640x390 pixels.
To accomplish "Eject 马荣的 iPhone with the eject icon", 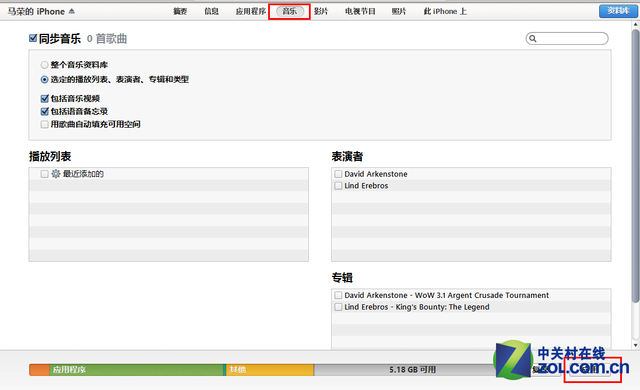I will click(x=72, y=11).
